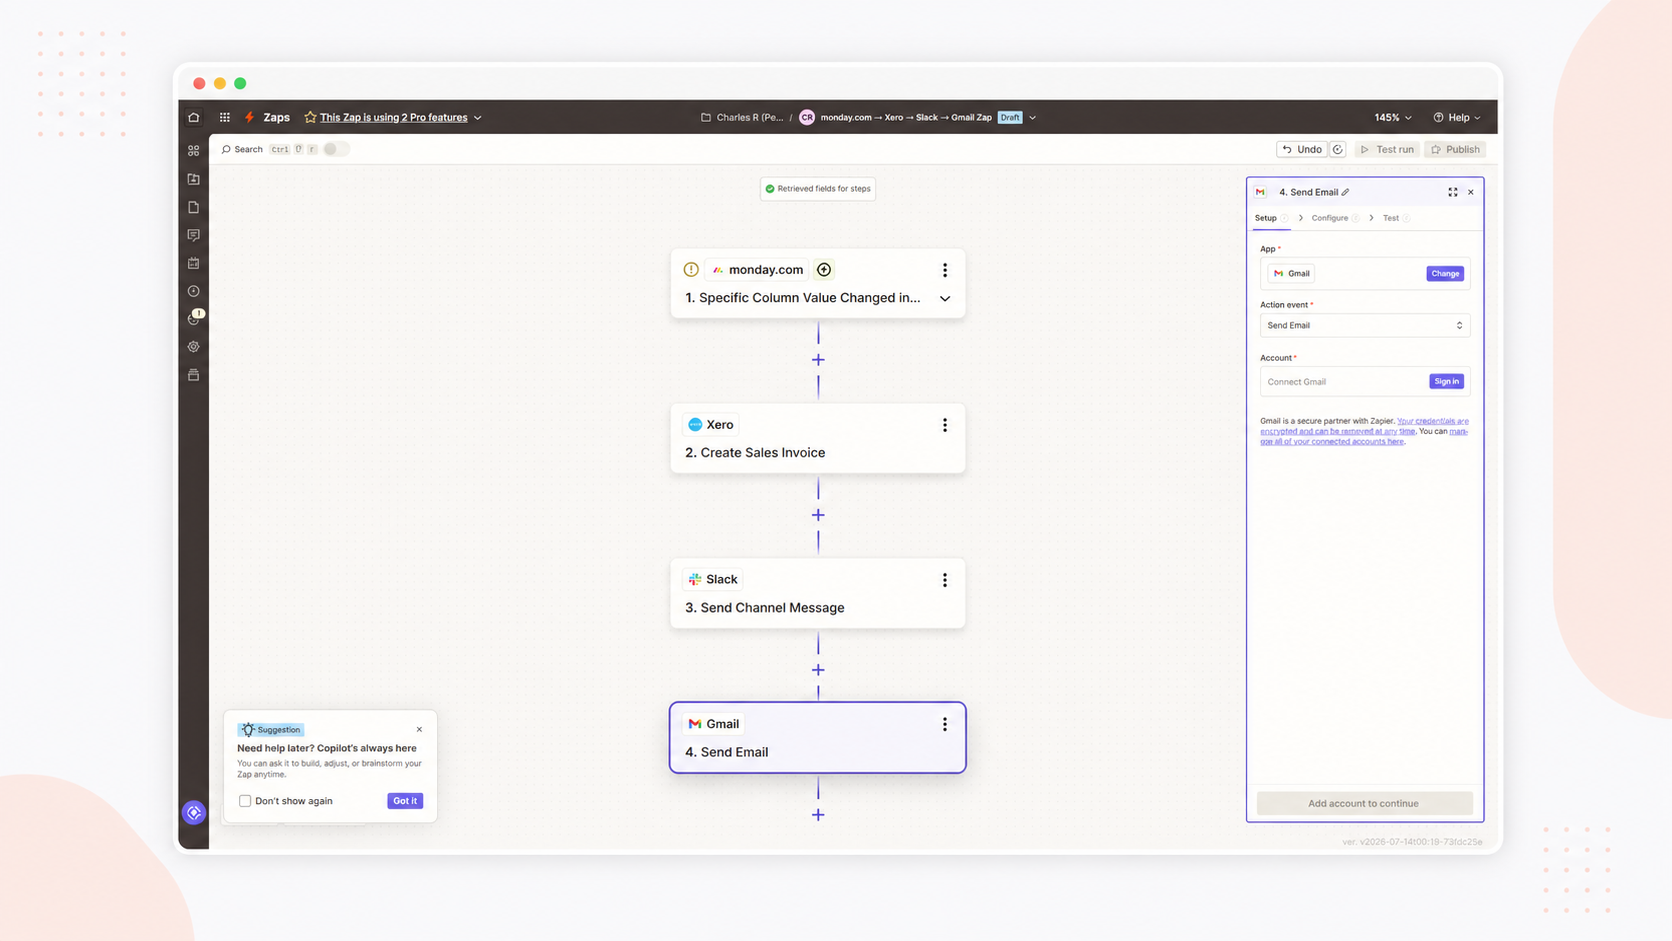Open the Charles R folder breadcrumb
1672x941 pixels.
click(x=742, y=117)
